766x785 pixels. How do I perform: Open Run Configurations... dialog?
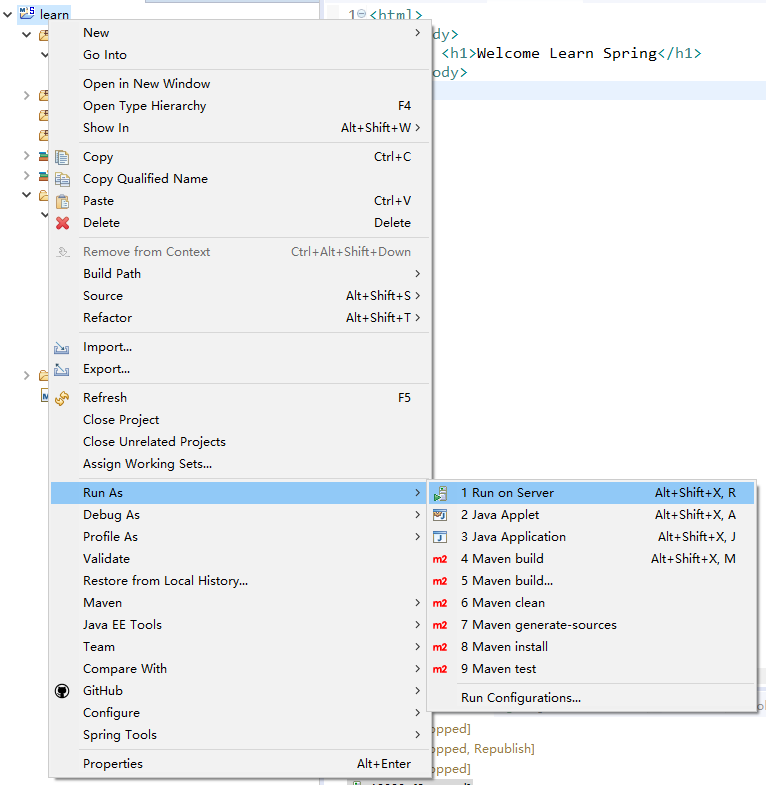520,698
